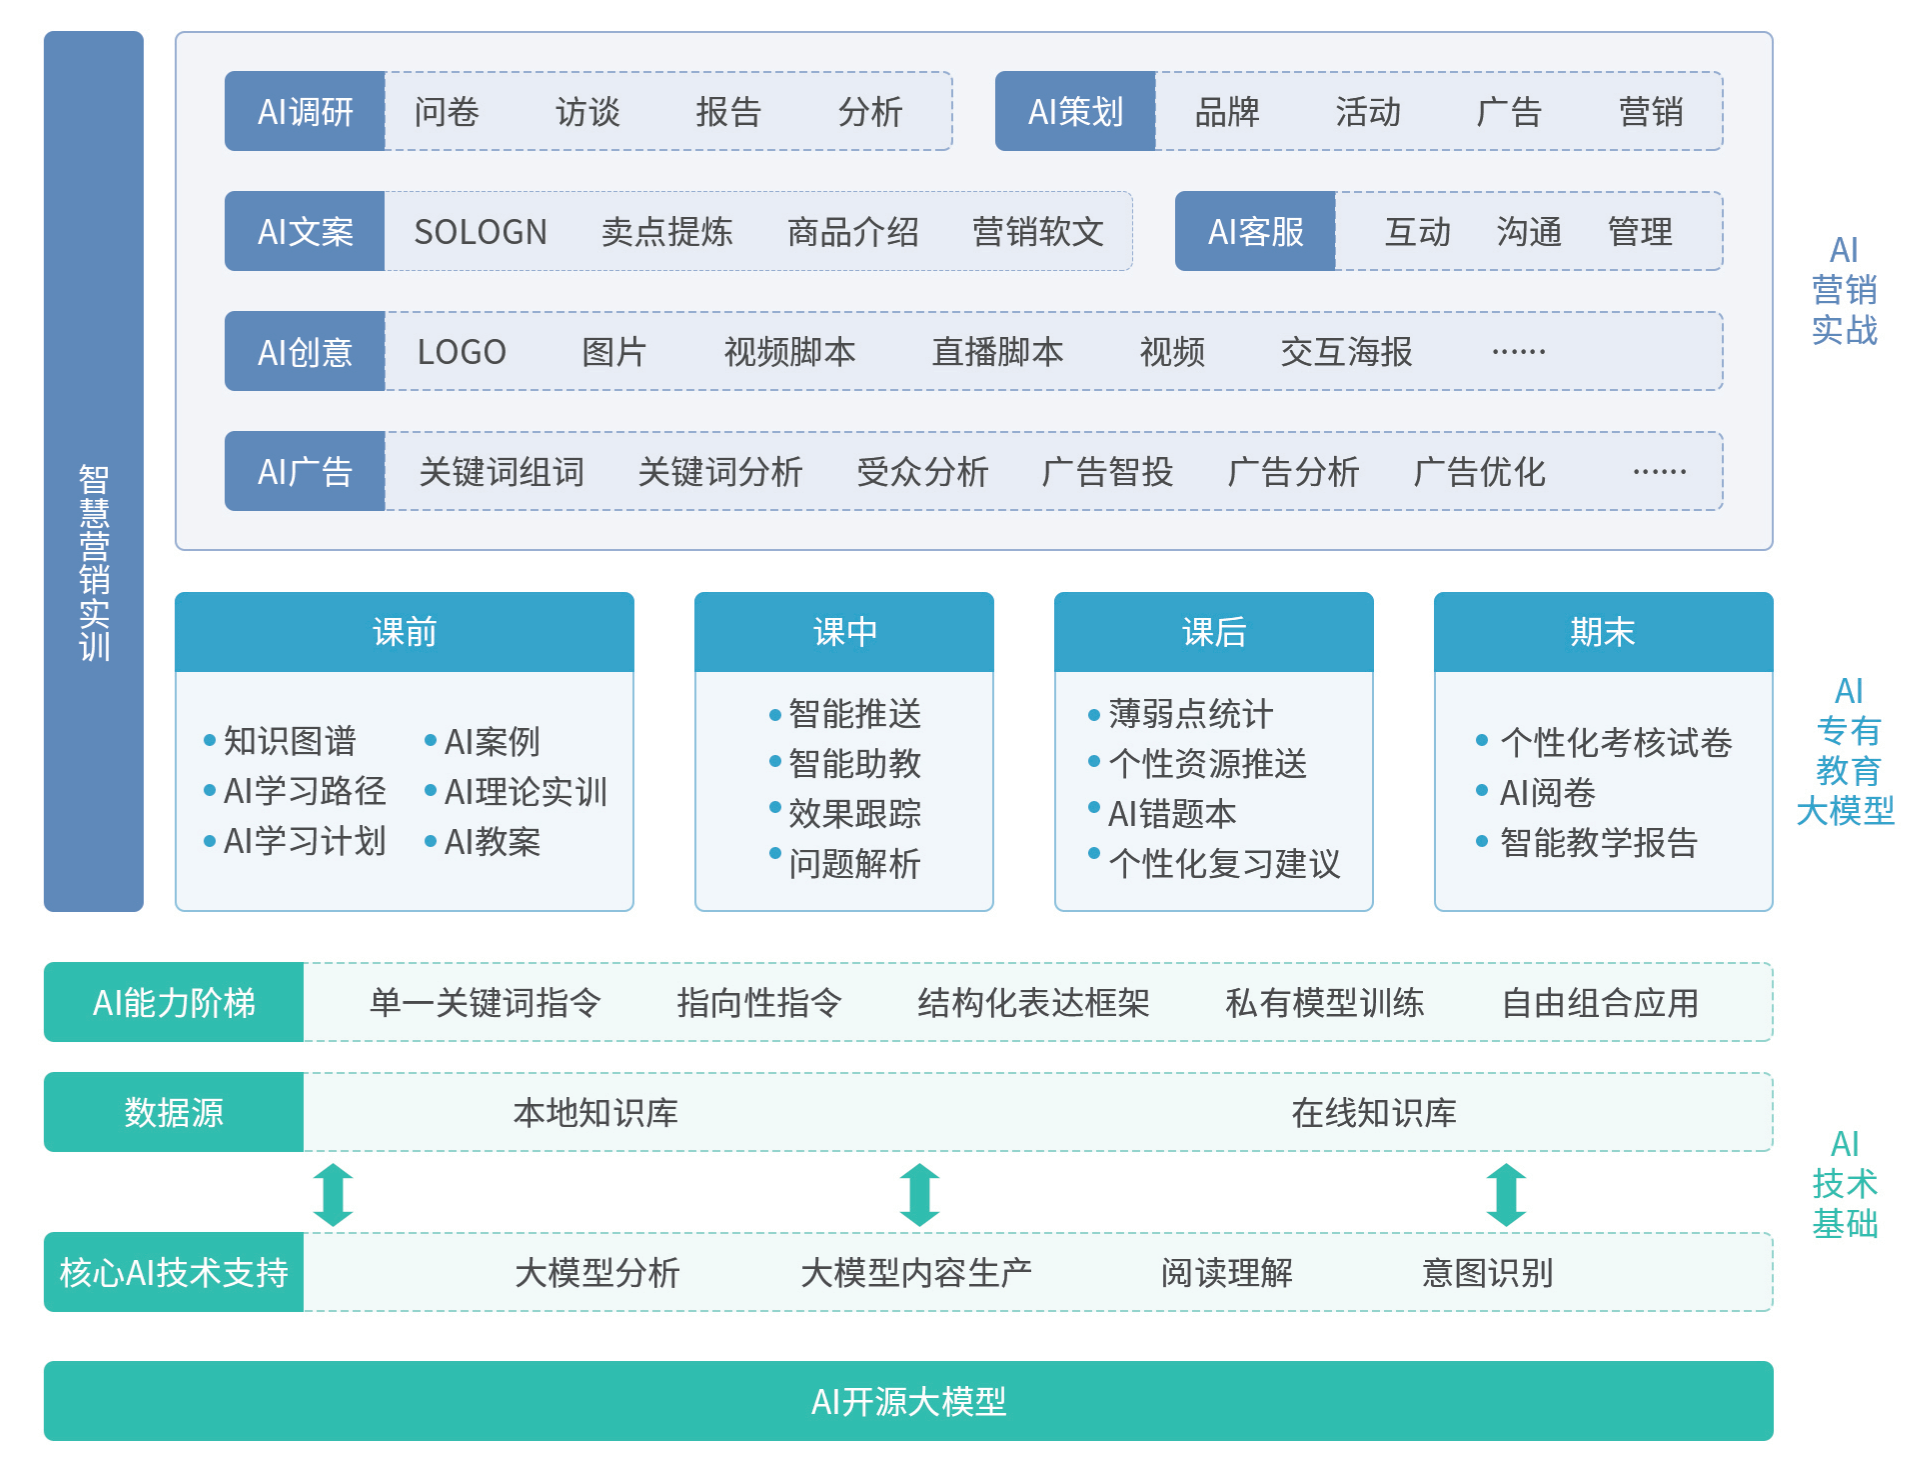The width and height of the screenshot is (1919, 1481).
Task: Click 视频脚本 in AI创意 row
Action: pyautogui.click(x=790, y=352)
